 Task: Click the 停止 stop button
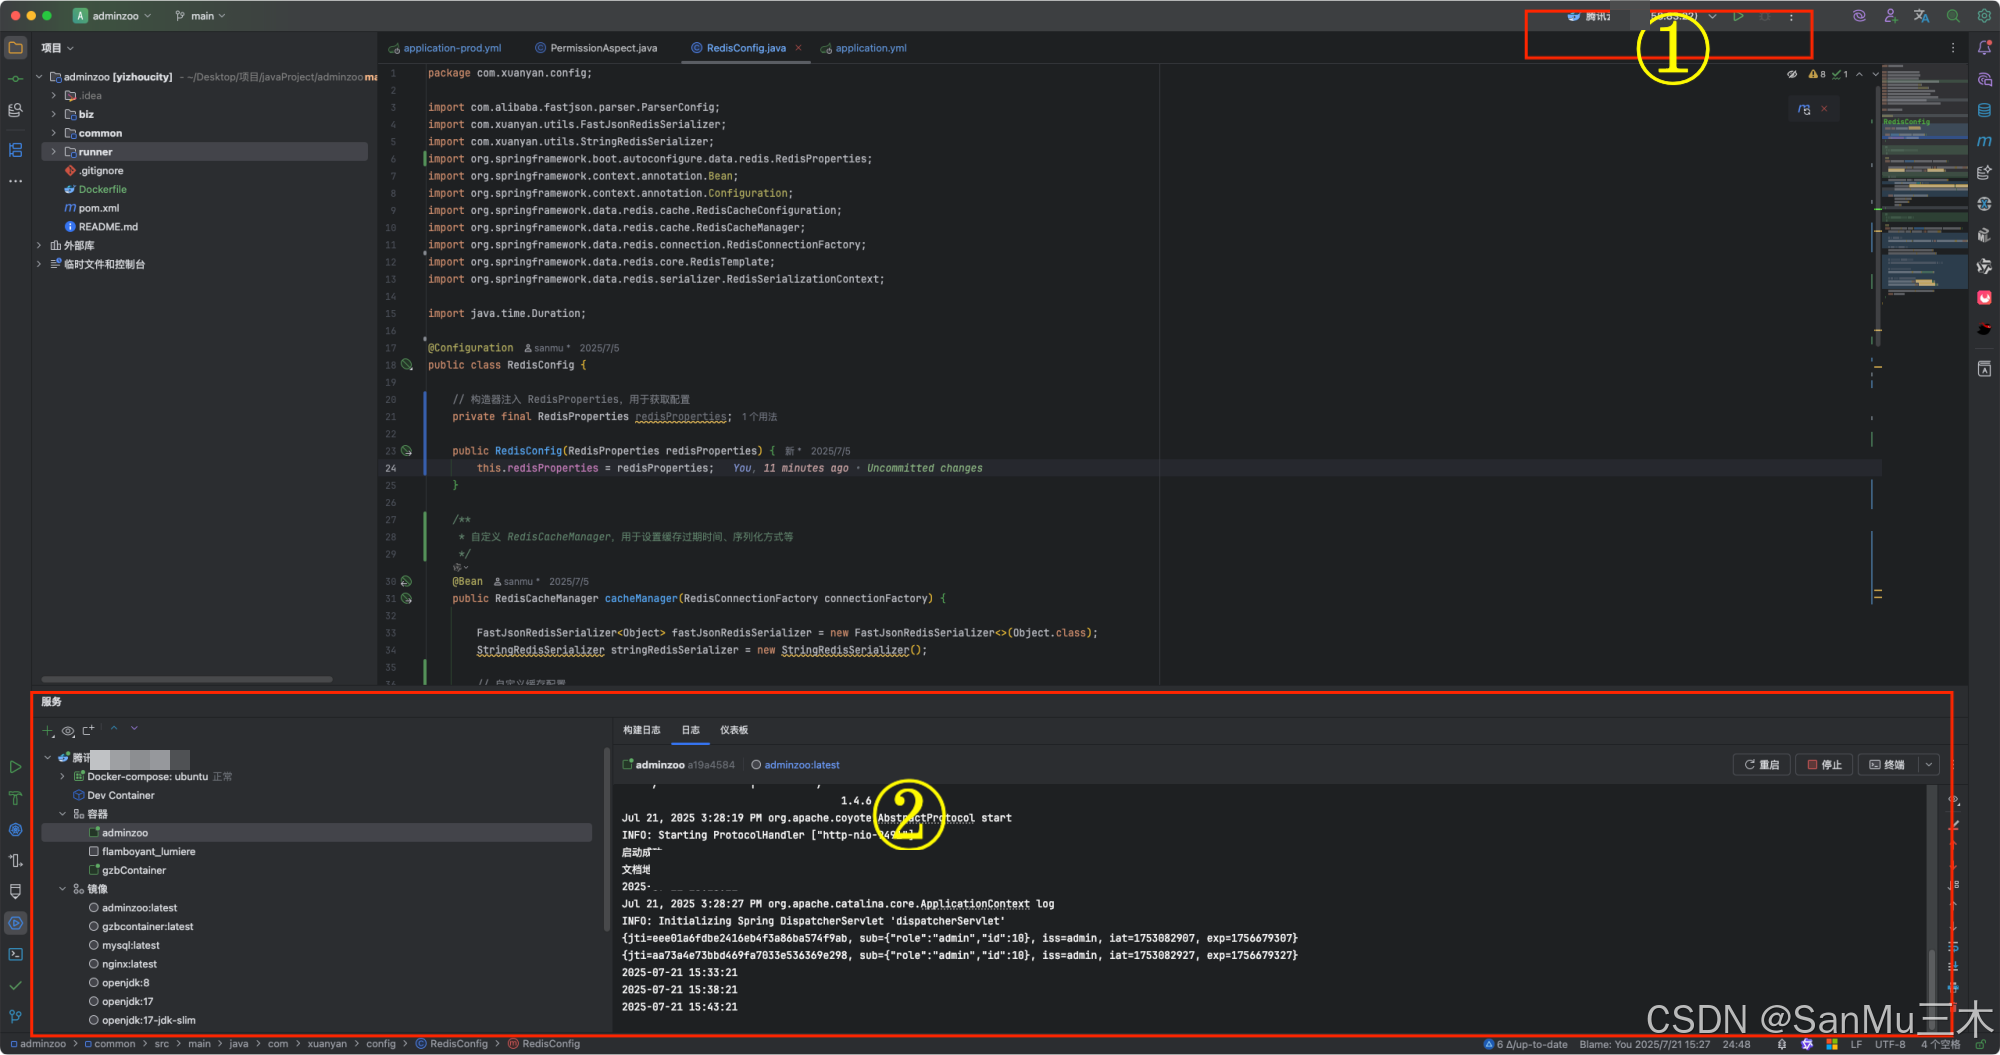tap(1824, 765)
